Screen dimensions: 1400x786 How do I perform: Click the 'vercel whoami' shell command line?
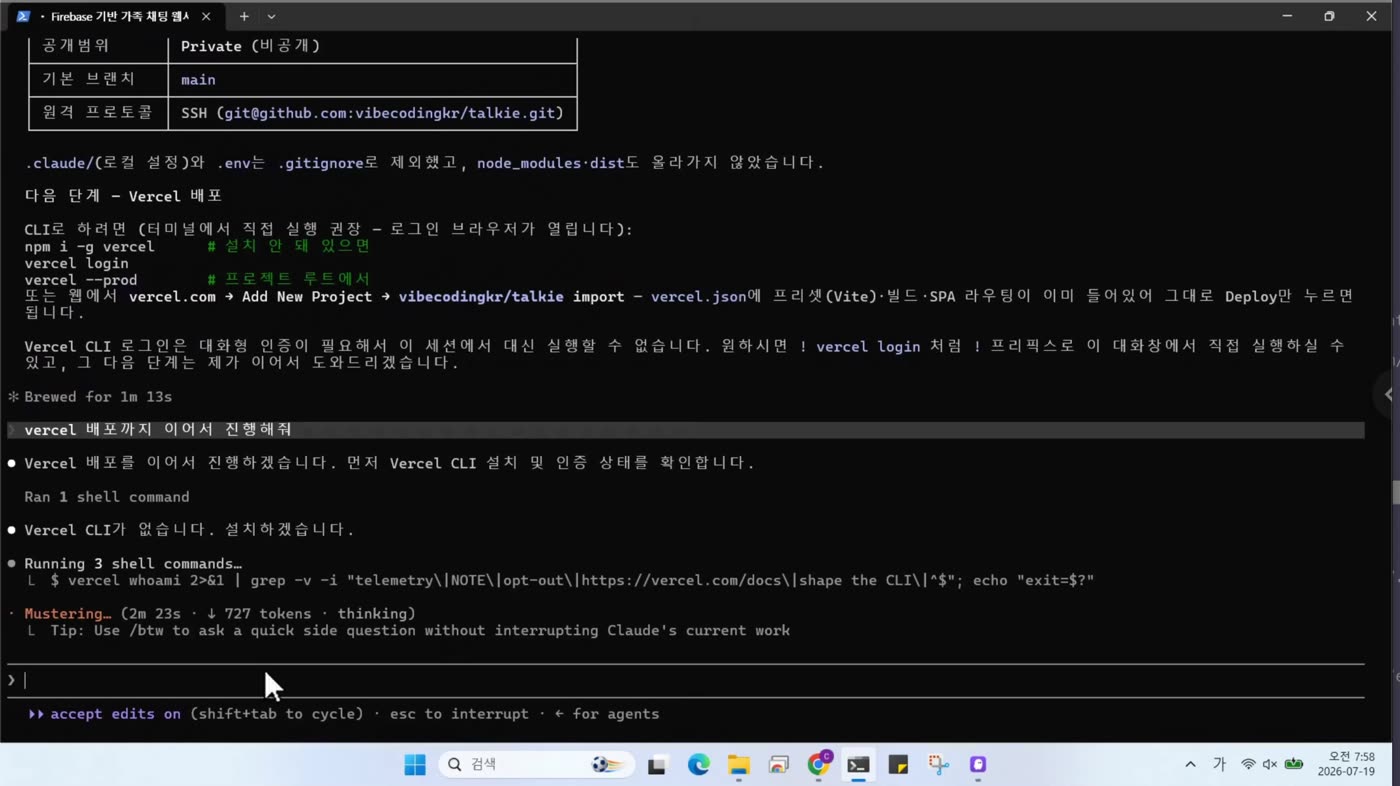(x=572, y=580)
